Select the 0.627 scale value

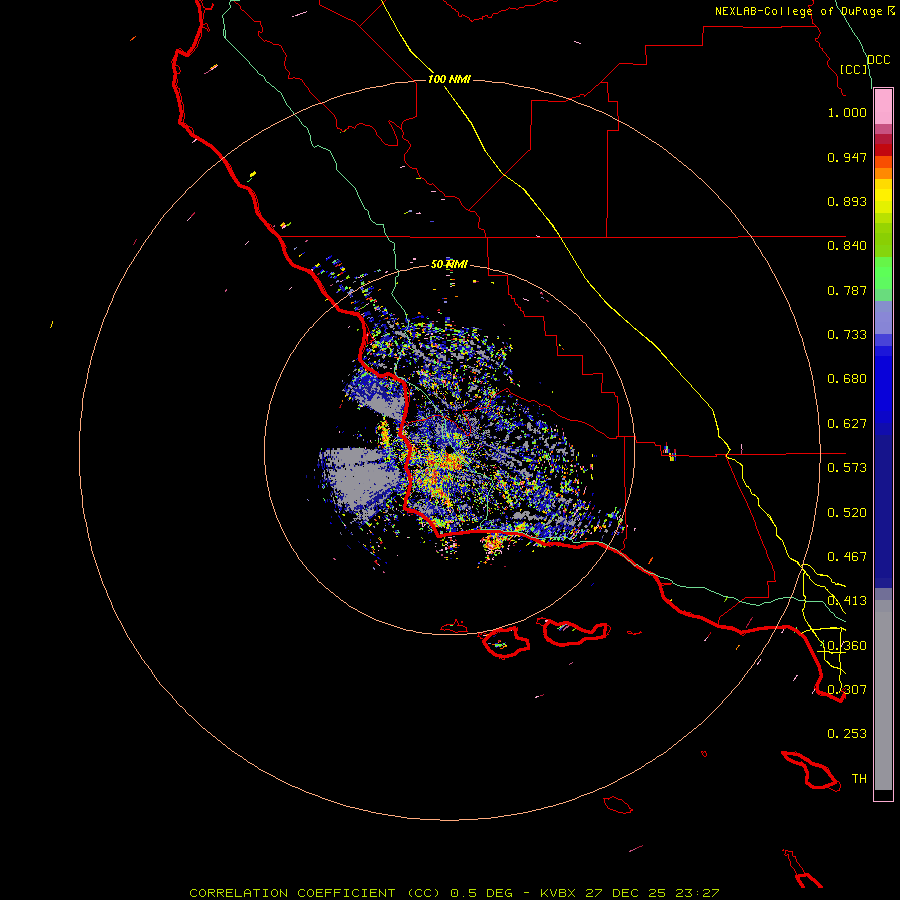(x=847, y=424)
